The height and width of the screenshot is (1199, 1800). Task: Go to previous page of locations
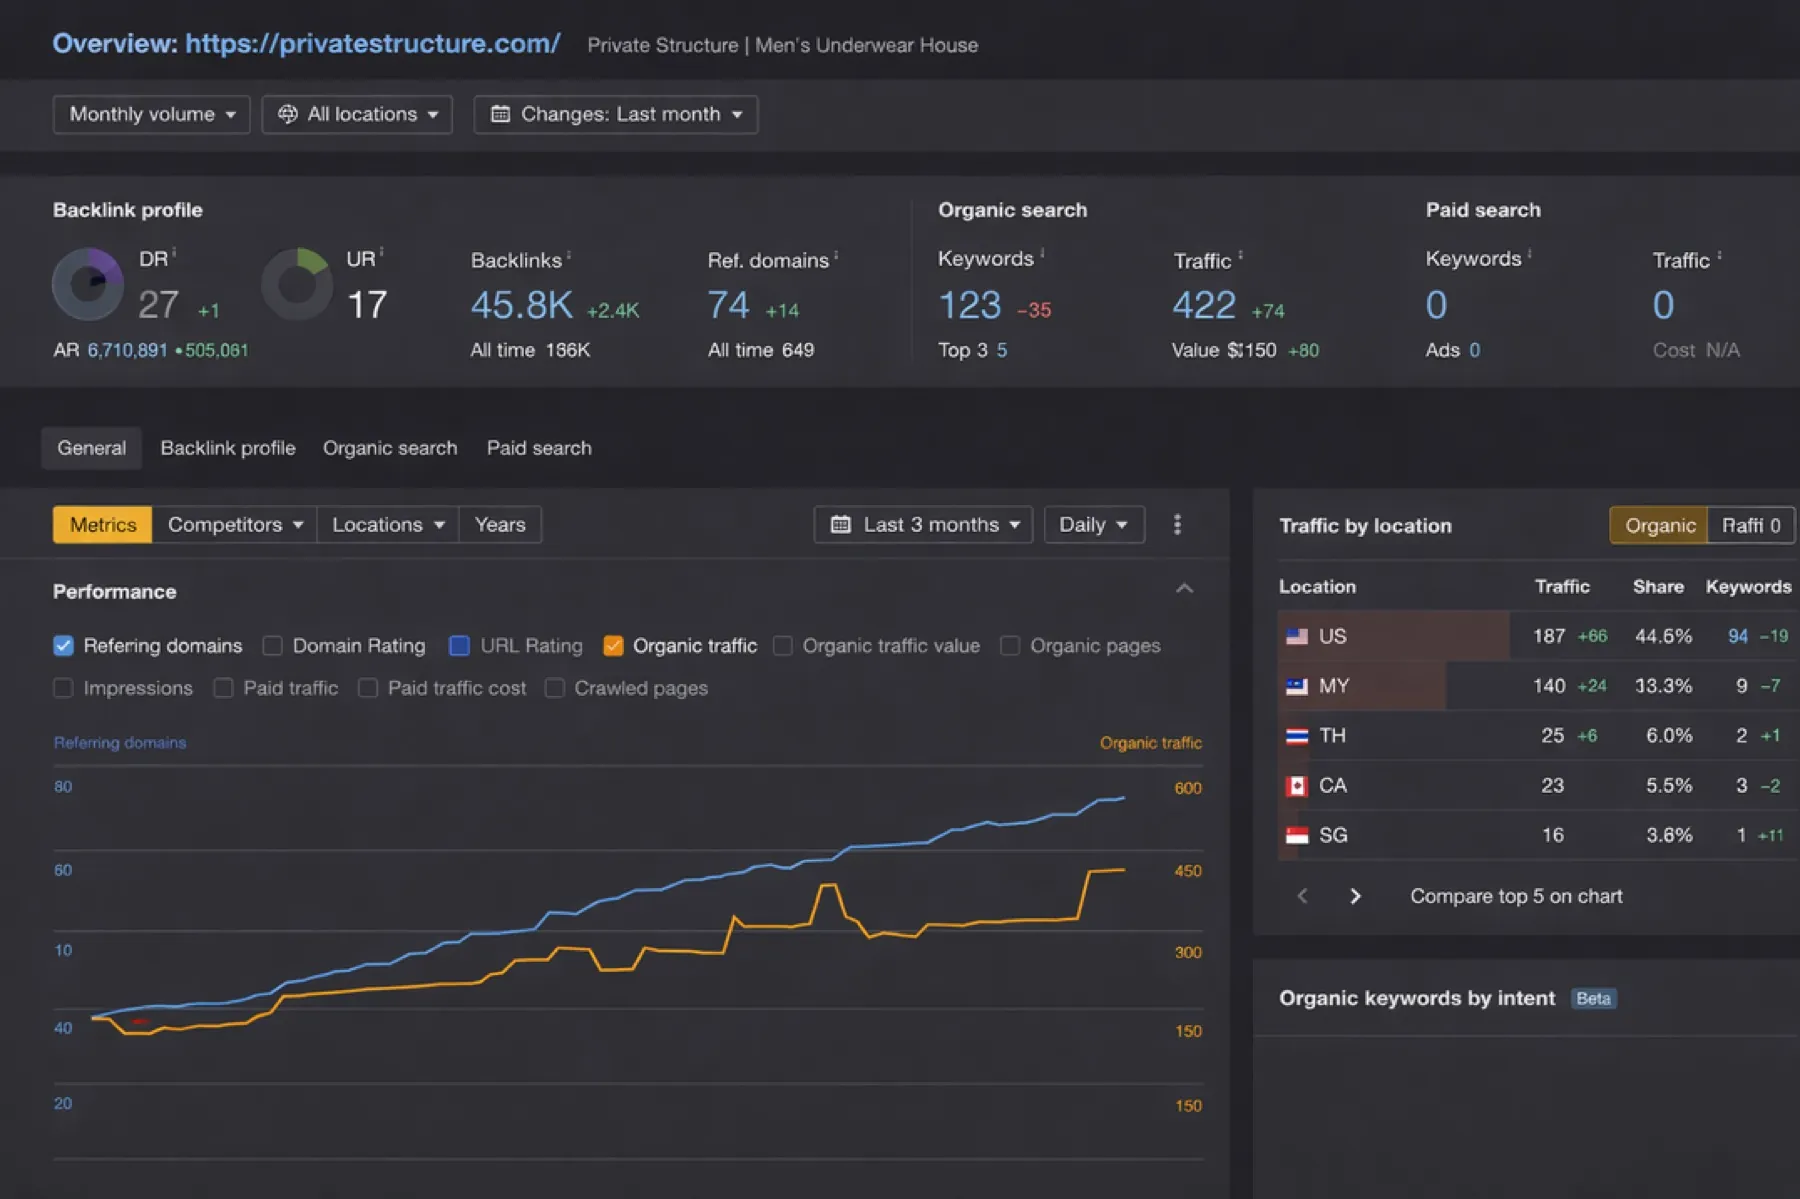[x=1302, y=896]
